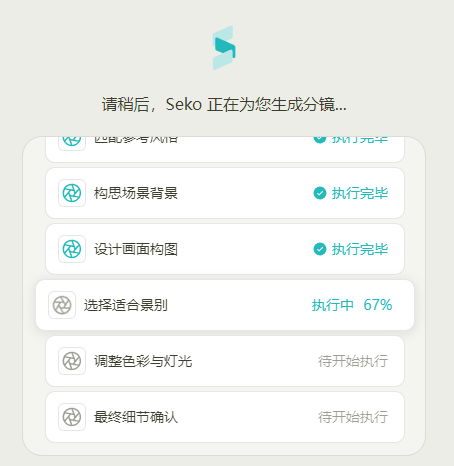Click gray aperture icon beside 最终细节确认
Image resolution: width=454 pixels, height=466 pixels.
(72, 417)
